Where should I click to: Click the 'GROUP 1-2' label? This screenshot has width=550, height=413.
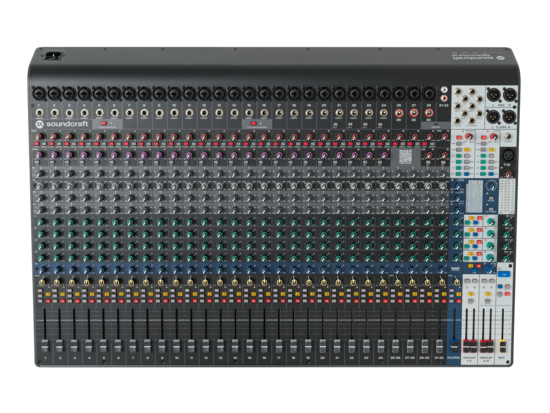(x=469, y=359)
